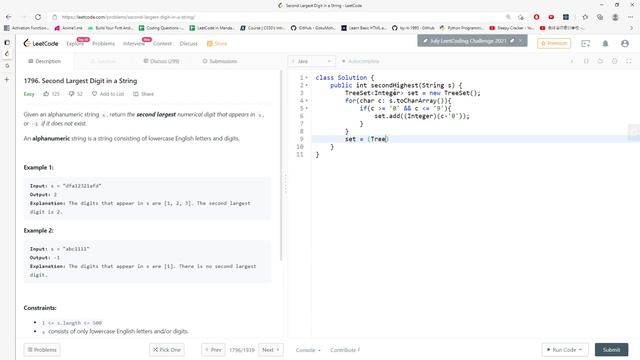Switch to the Description tab
The width and height of the screenshot is (640, 360).
click(44, 61)
